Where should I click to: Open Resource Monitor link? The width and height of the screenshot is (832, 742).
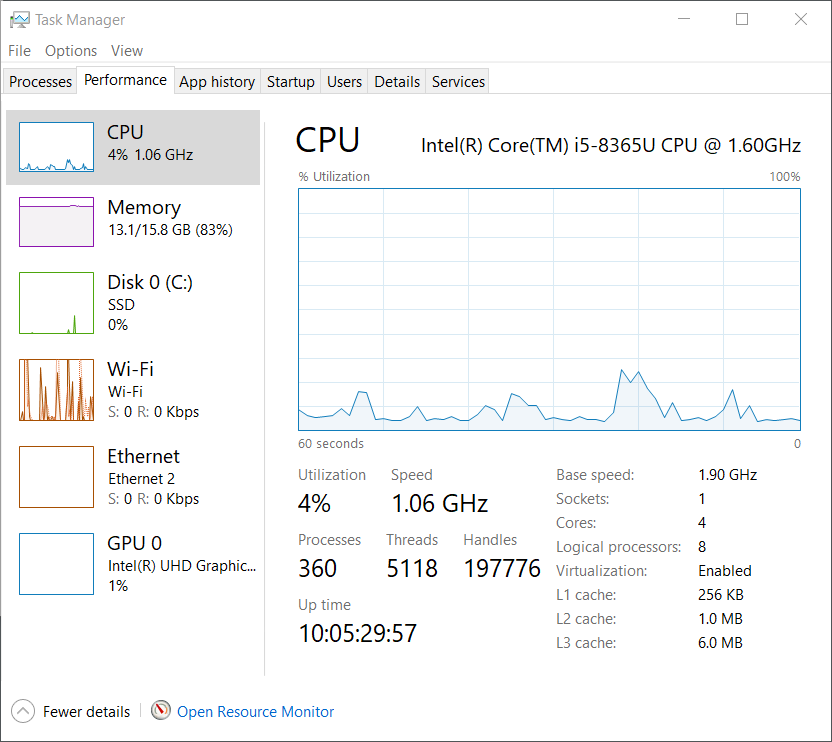255,712
